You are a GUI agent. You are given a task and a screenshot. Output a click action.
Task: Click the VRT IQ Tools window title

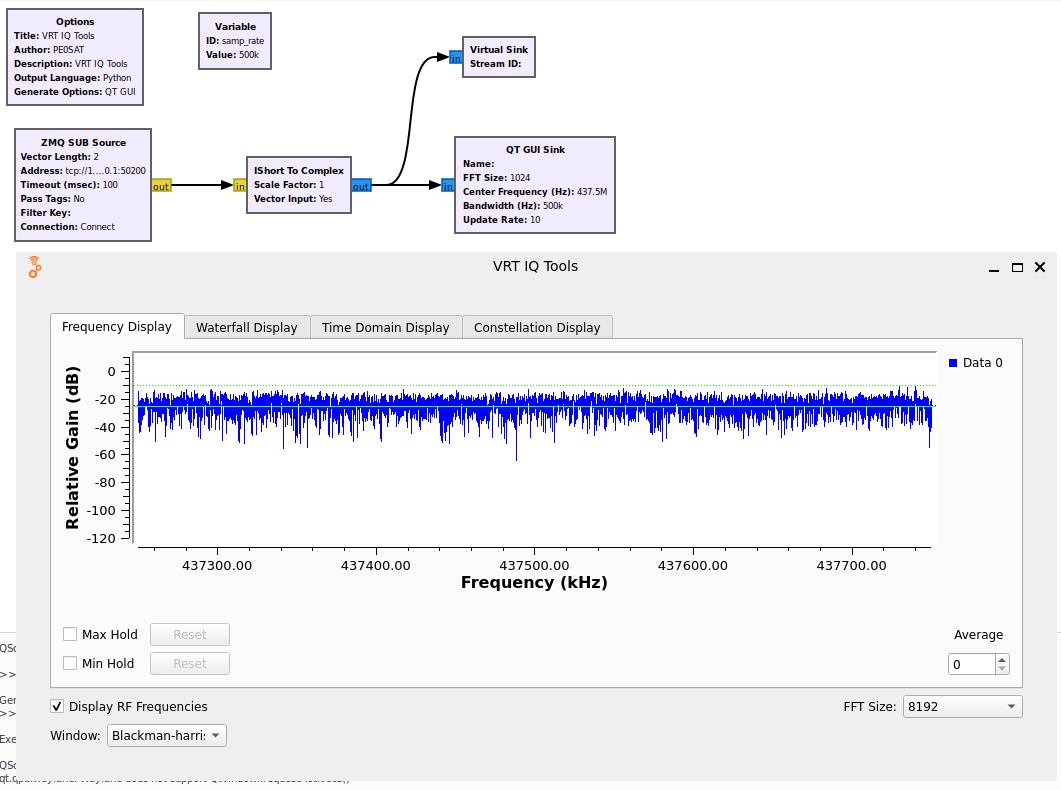coord(535,266)
